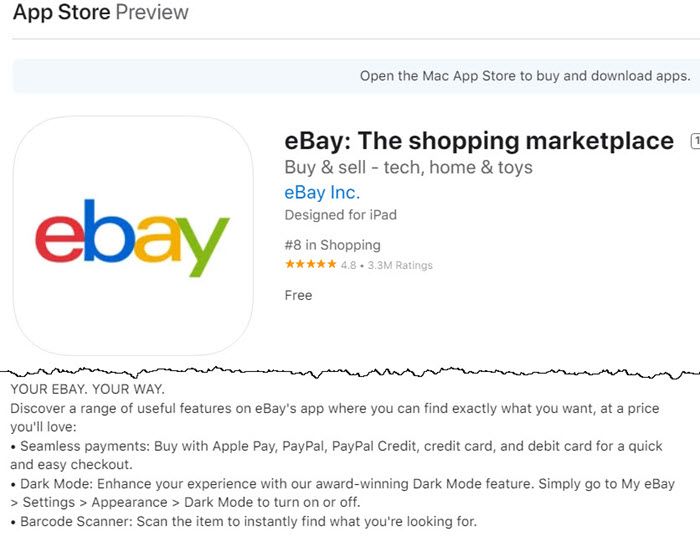The width and height of the screenshot is (700, 552).
Task: Click the YOUR EBAY. YOUR WAY. heading
Action: click(88, 389)
